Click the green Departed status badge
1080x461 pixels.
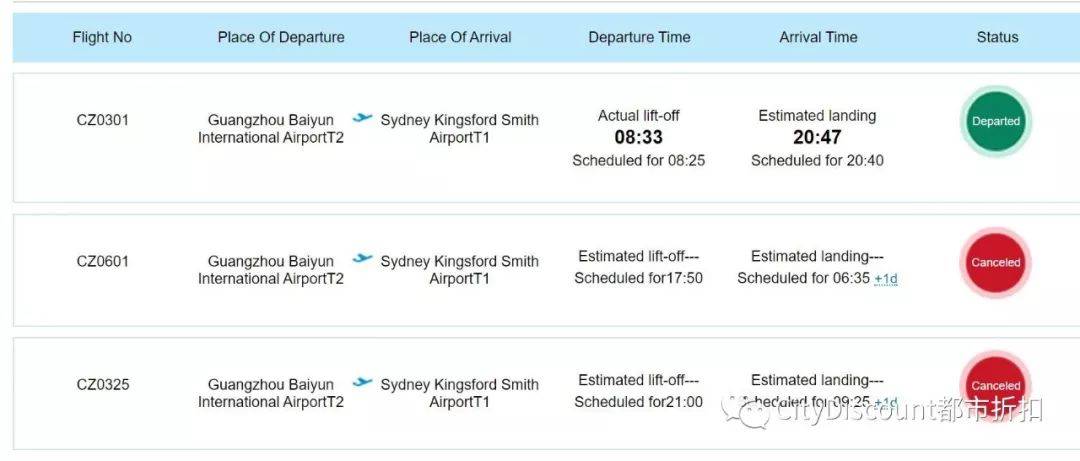995,121
